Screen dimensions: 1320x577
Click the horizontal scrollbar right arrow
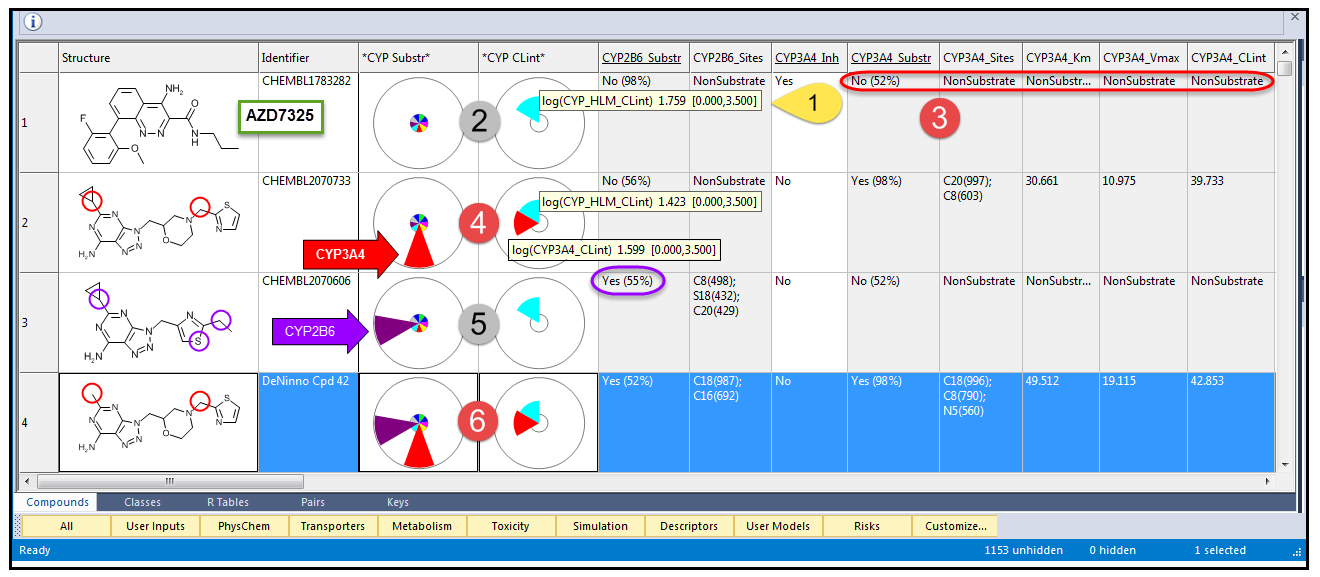point(1270,481)
